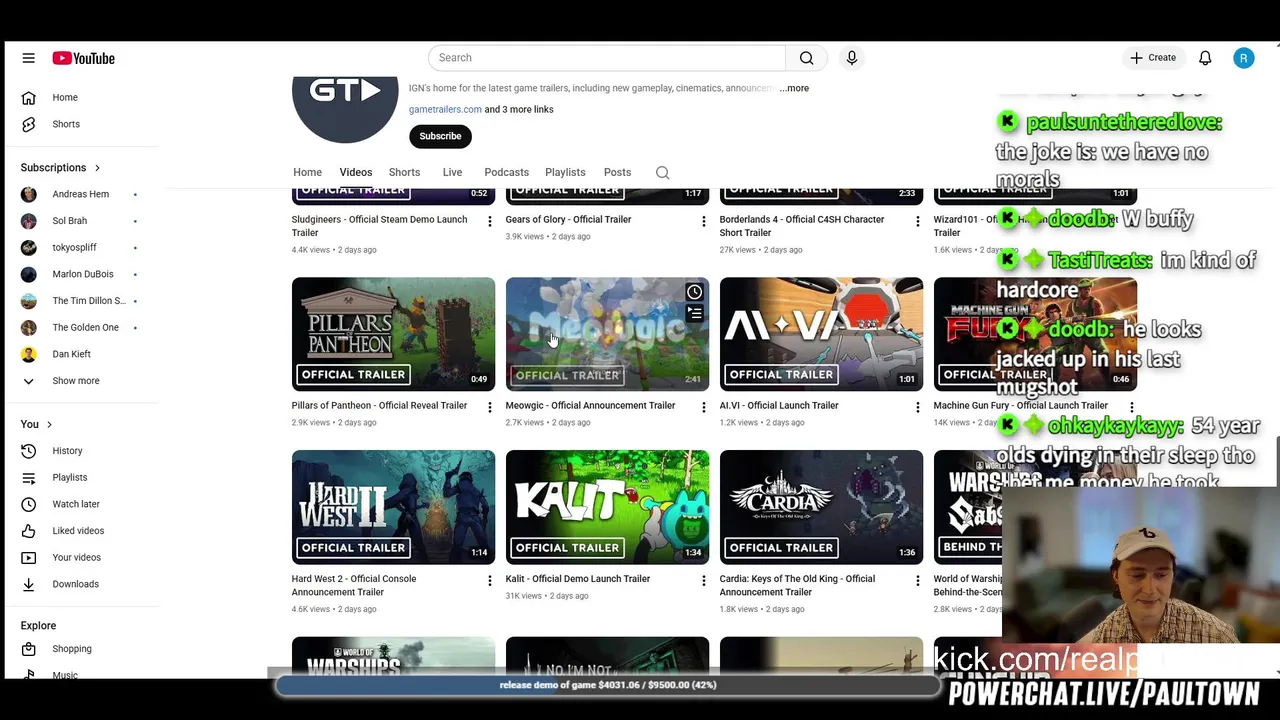
Task: Open the gametrailers.com link
Action: (x=445, y=109)
